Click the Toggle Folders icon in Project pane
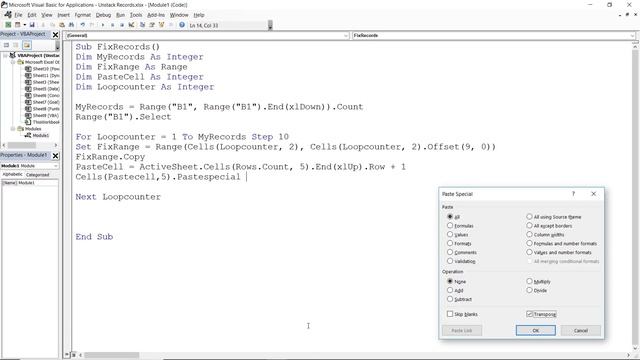Image resolution: width=640 pixels, height=360 pixels. click(x=27, y=45)
